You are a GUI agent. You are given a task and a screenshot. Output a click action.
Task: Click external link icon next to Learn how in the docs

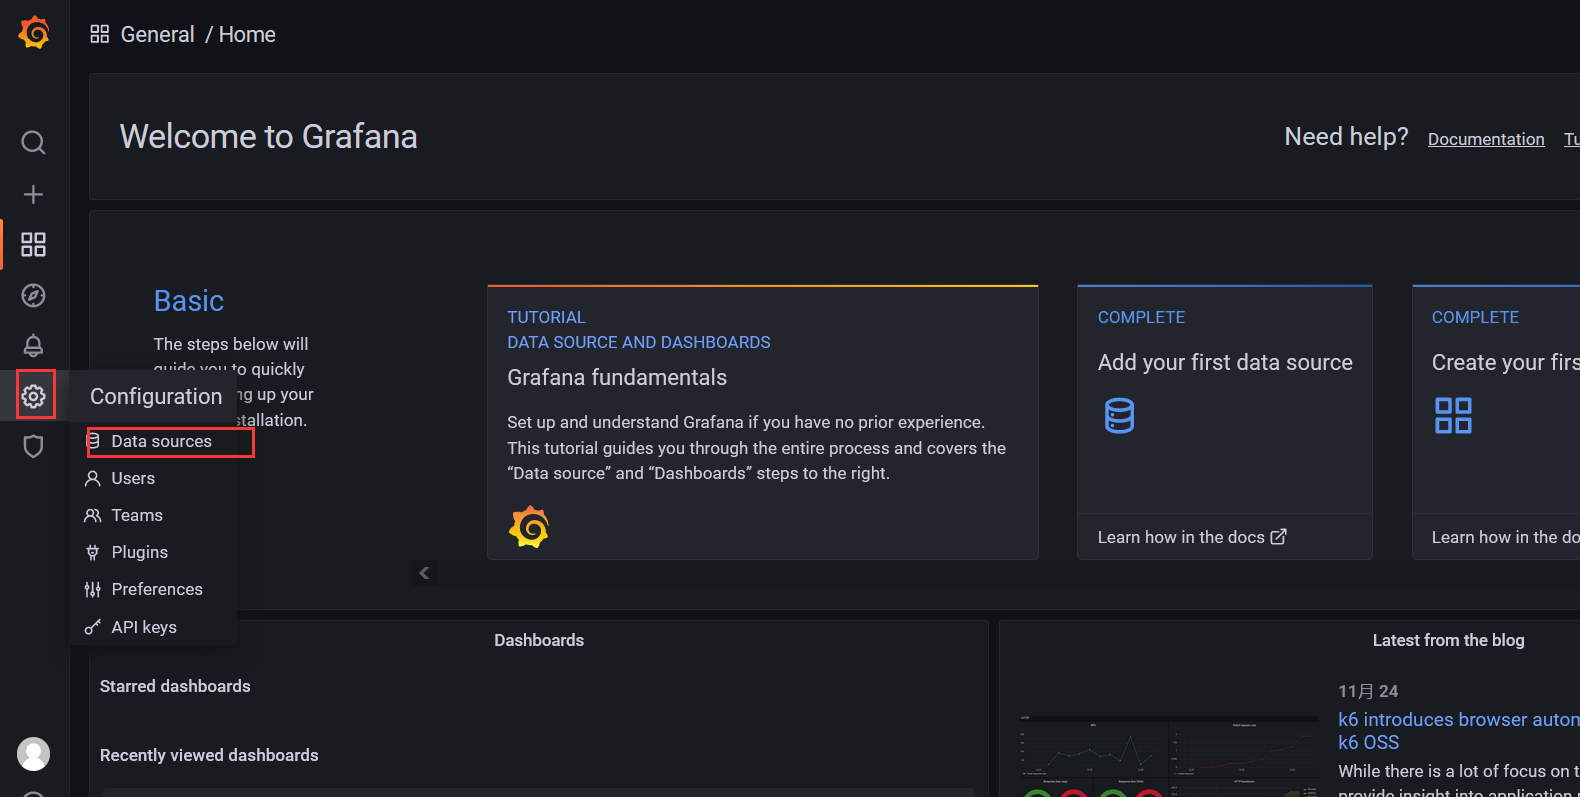tap(1278, 537)
